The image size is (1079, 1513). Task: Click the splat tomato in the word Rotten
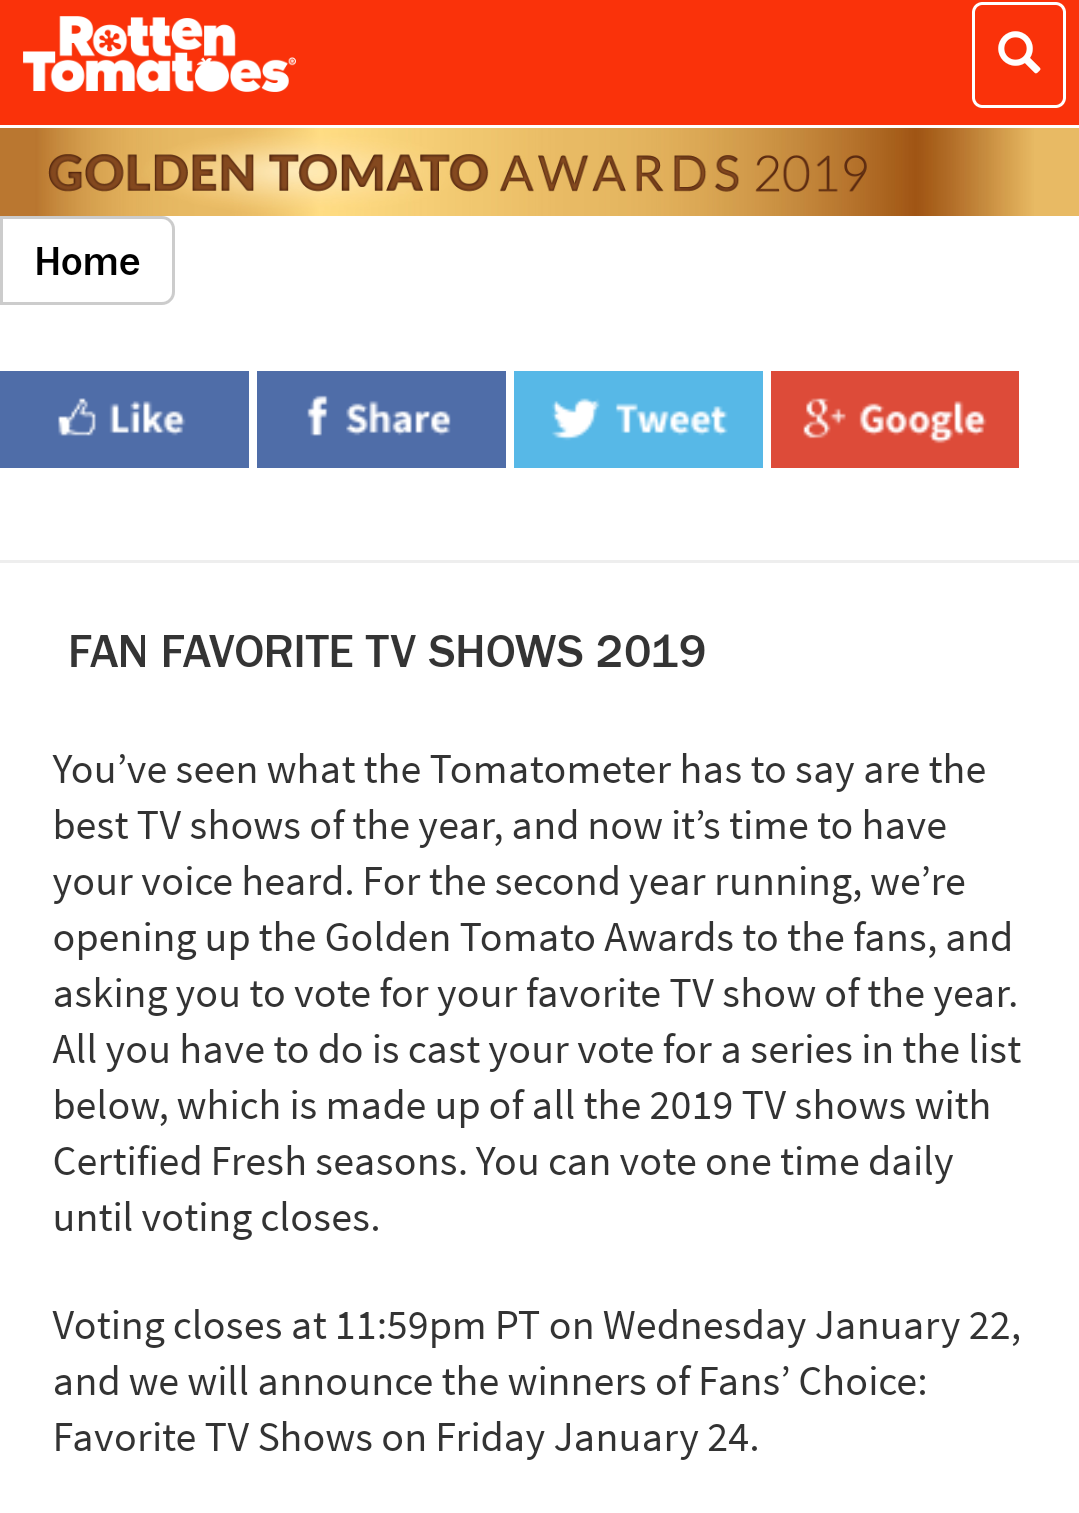[110, 38]
